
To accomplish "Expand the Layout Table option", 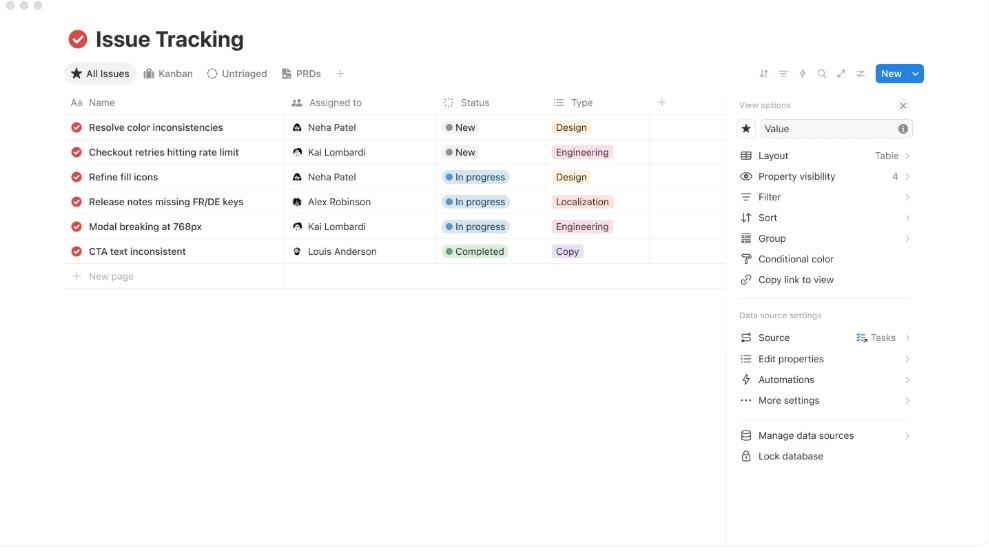I will coord(825,156).
